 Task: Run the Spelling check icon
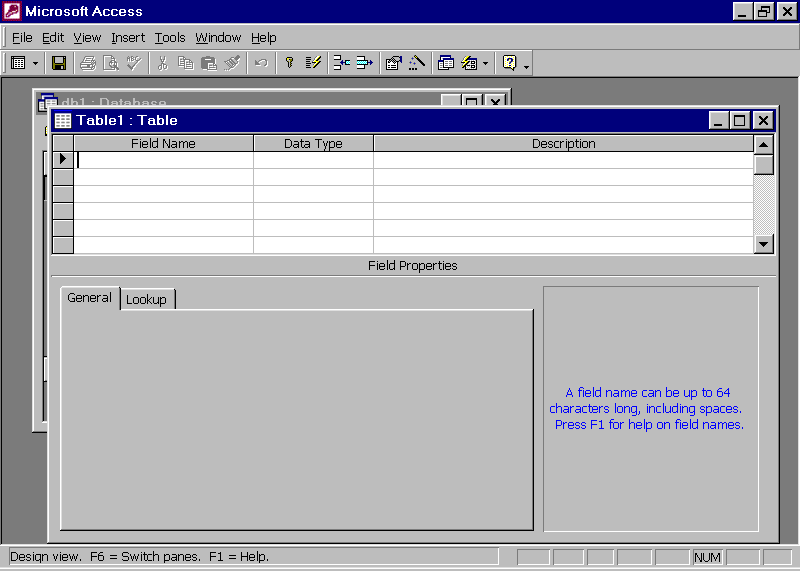134,63
